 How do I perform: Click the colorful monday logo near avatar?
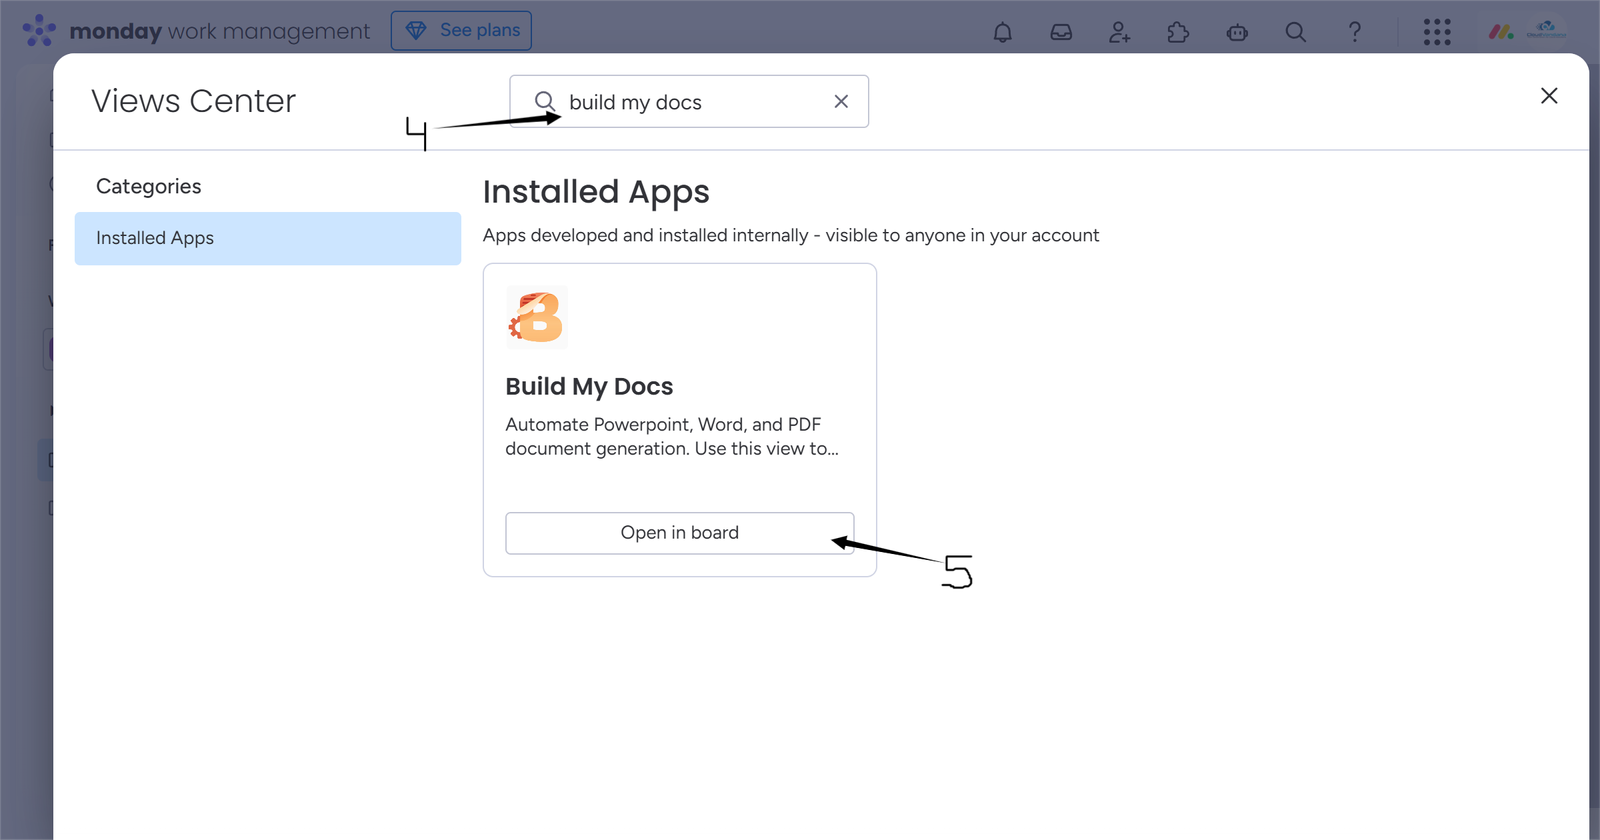pyautogui.click(x=1501, y=32)
